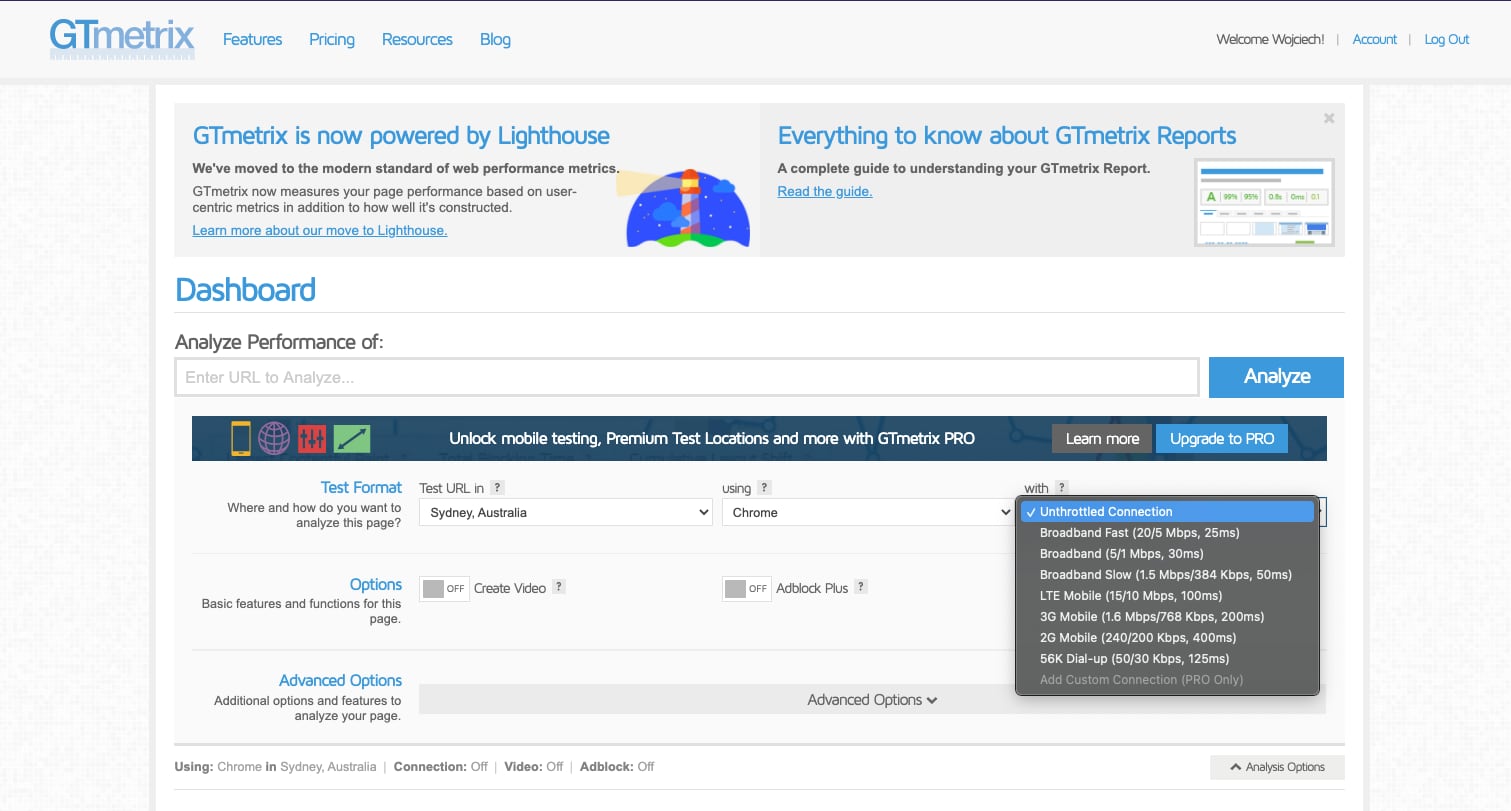Open the Resources nav item

coord(417,39)
